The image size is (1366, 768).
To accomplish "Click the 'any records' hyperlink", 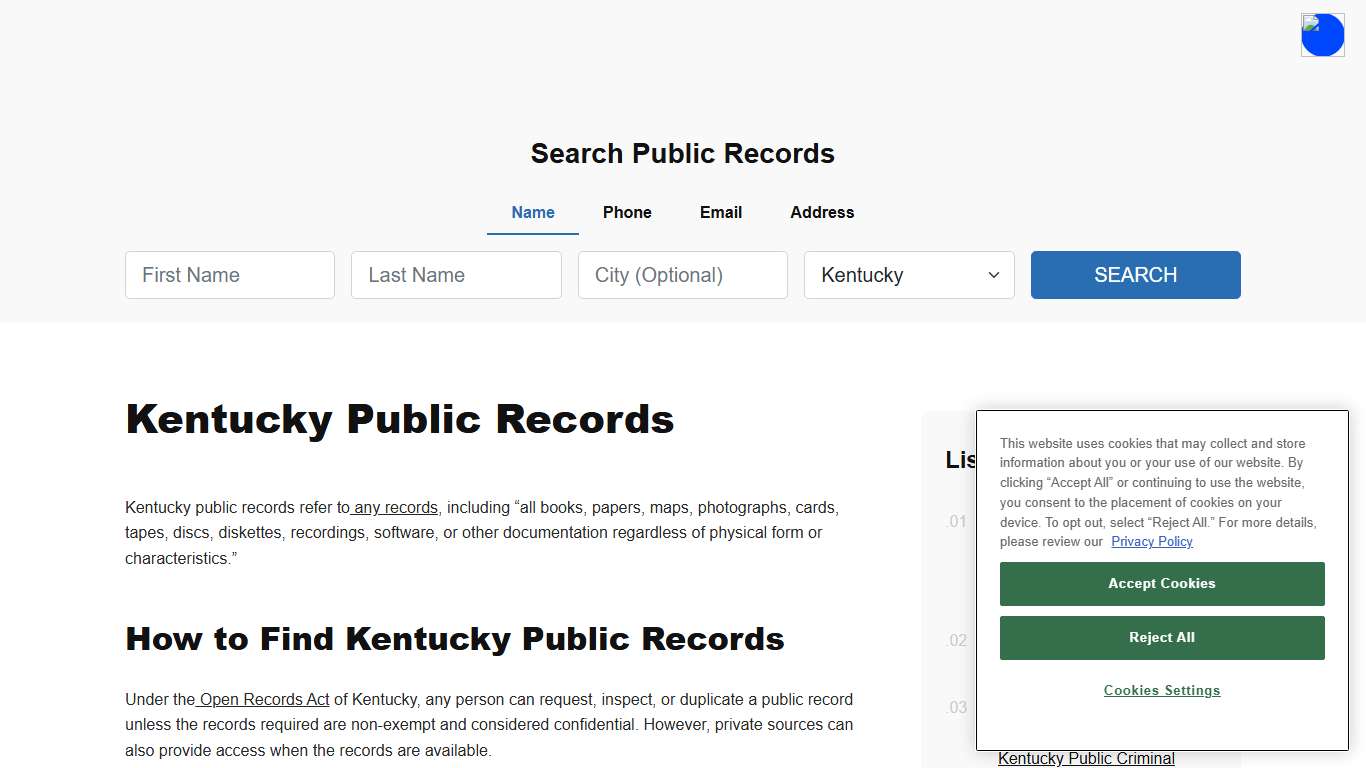I will (x=394, y=507).
